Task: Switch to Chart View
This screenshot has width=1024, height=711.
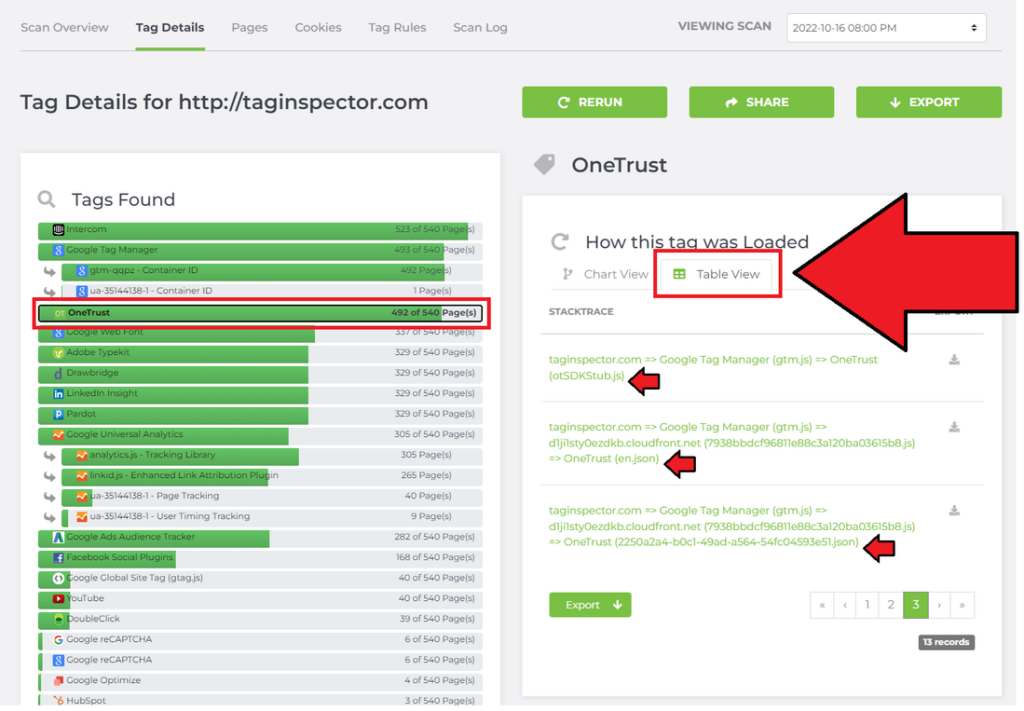Action: [x=605, y=274]
